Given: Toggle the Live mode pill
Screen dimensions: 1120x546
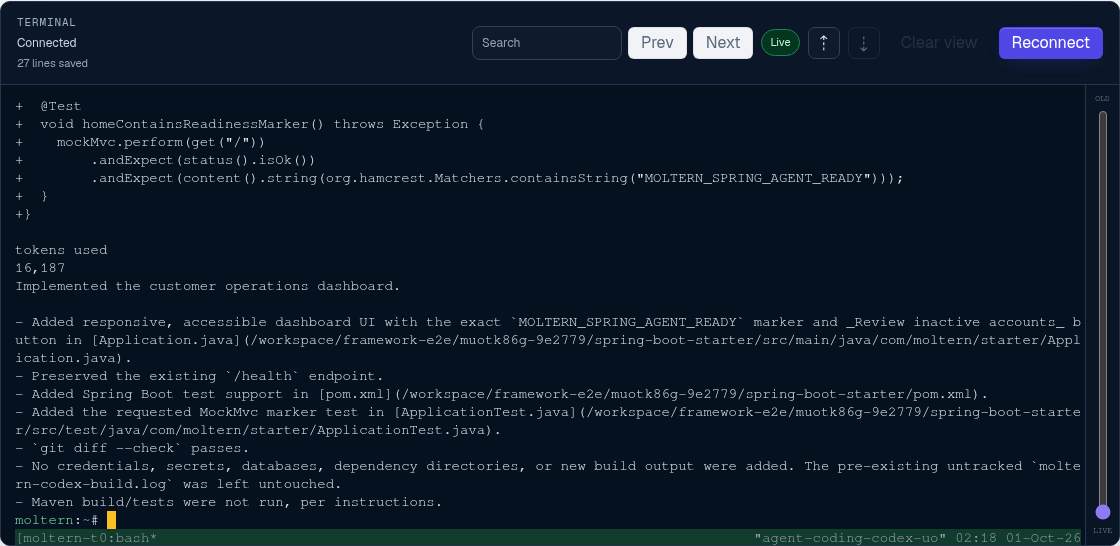Looking at the screenshot, I should tap(780, 43).
